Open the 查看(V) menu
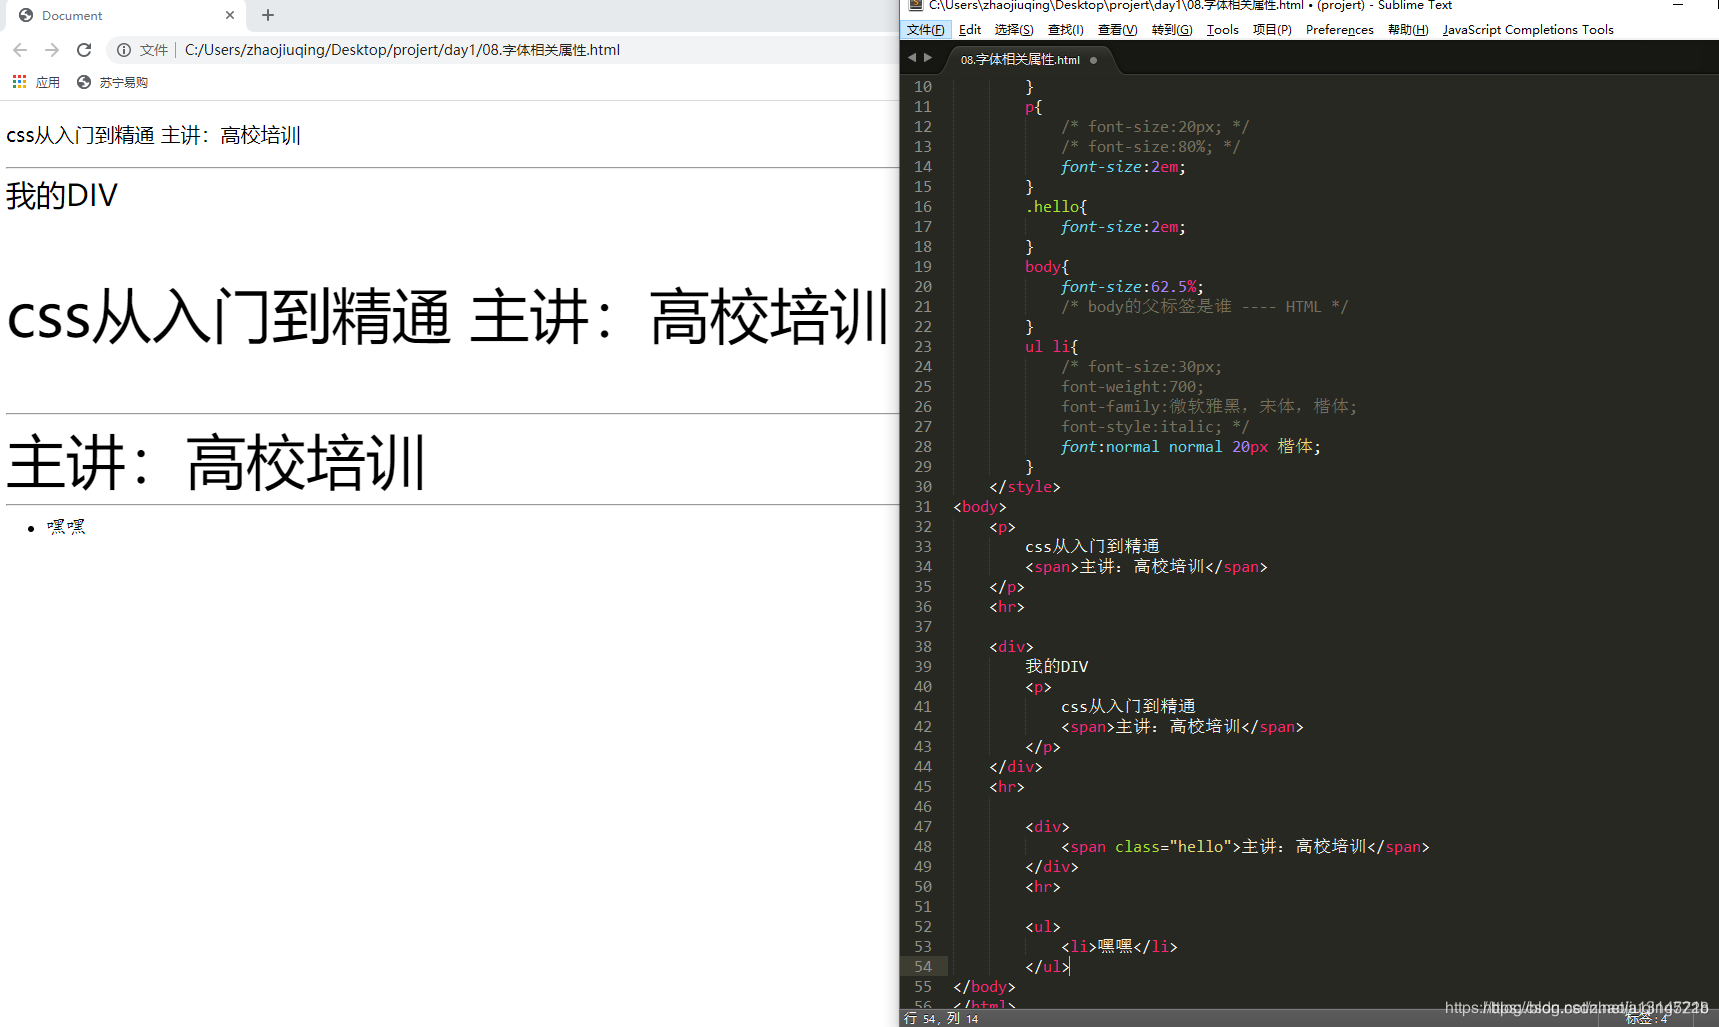This screenshot has width=1719, height=1027. [x=1117, y=30]
